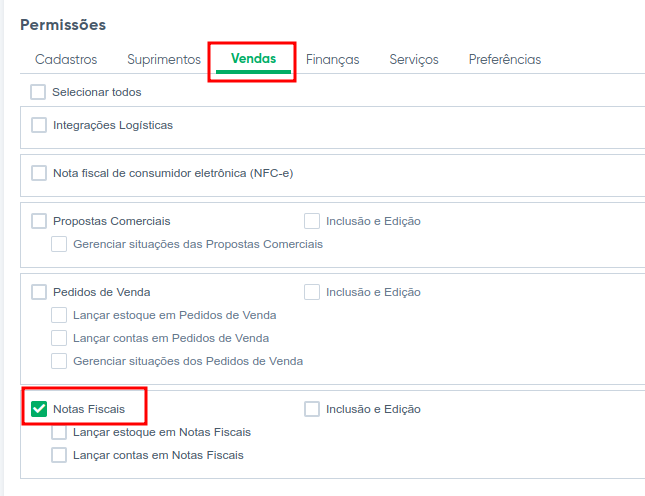Switch to the Cadastros tab
The width and height of the screenshot is (645, 496).
click(66, 59)
